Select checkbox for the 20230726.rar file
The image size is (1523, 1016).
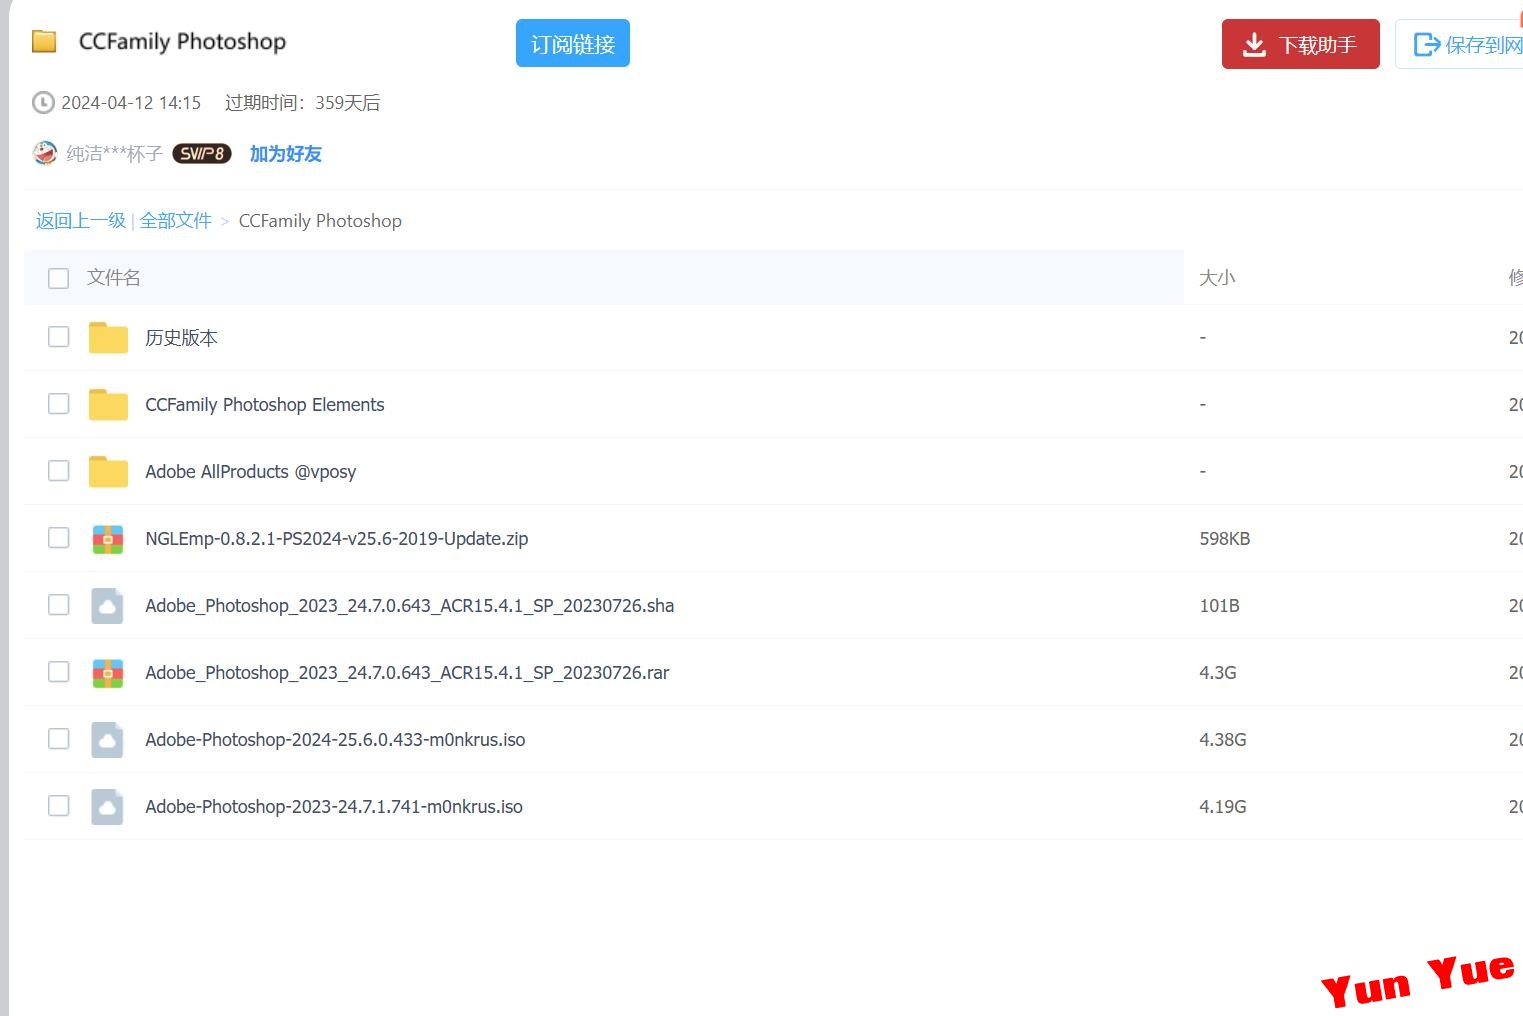59,672
